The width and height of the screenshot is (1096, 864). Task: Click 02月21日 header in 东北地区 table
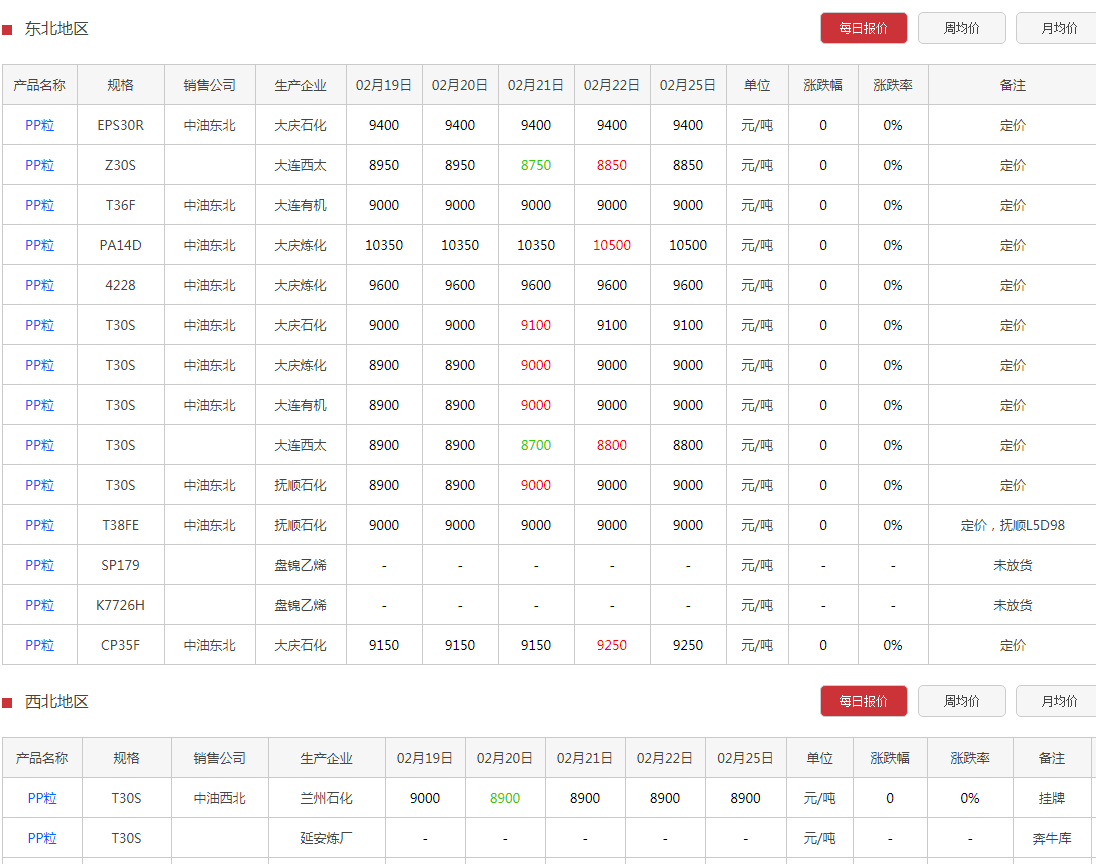tap(536, 85)
